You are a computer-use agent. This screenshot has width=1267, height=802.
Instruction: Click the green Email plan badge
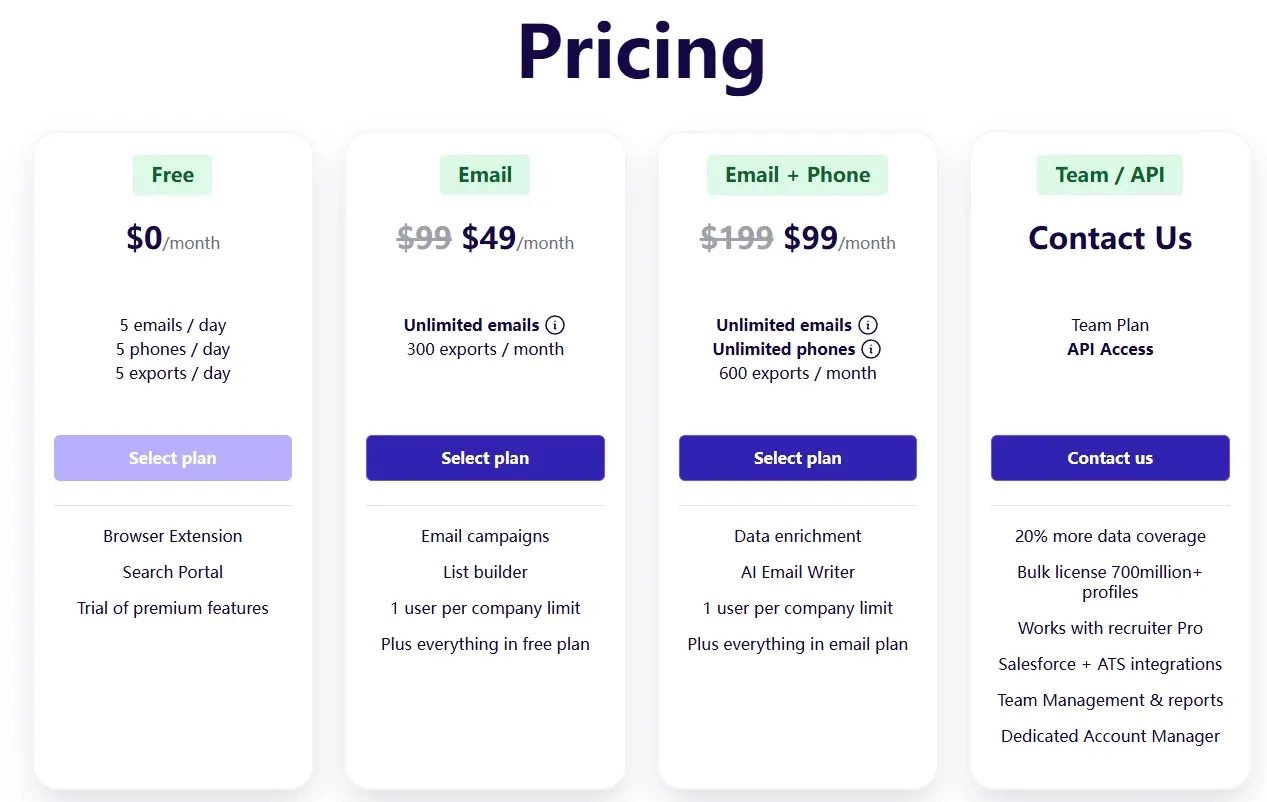tap(485, 175)
